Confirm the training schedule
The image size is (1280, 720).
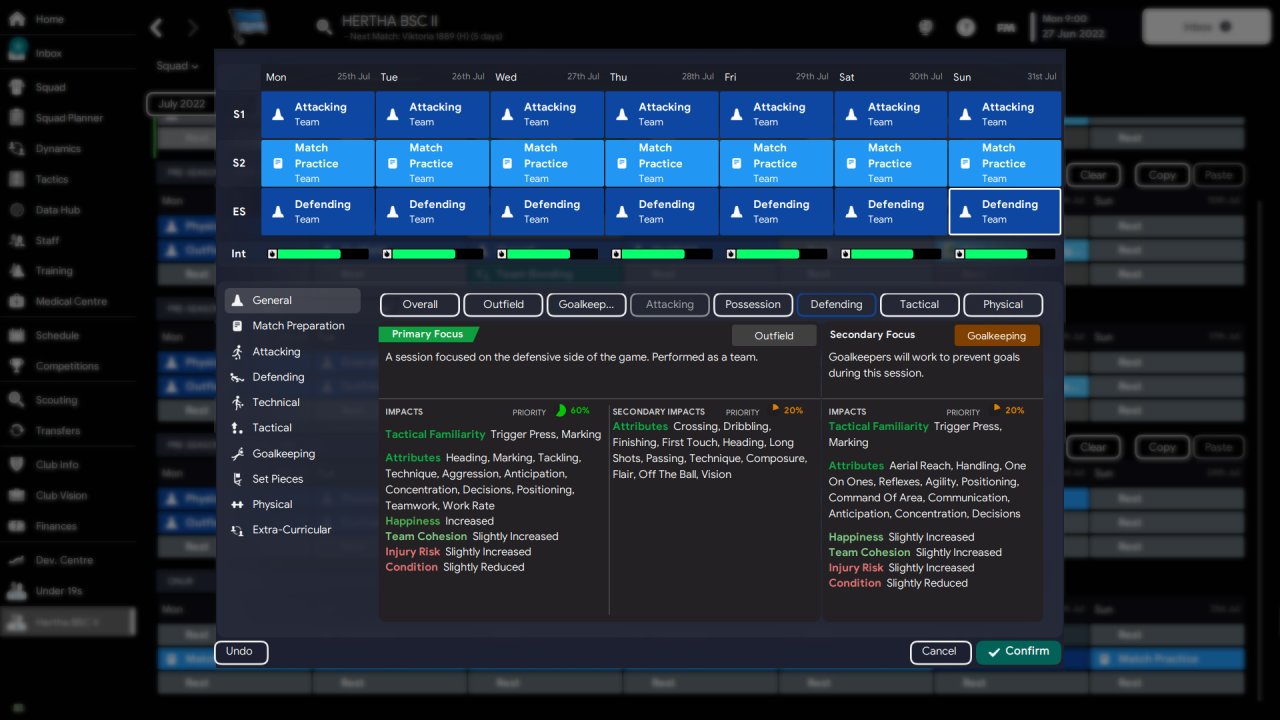coord(1018,652)
